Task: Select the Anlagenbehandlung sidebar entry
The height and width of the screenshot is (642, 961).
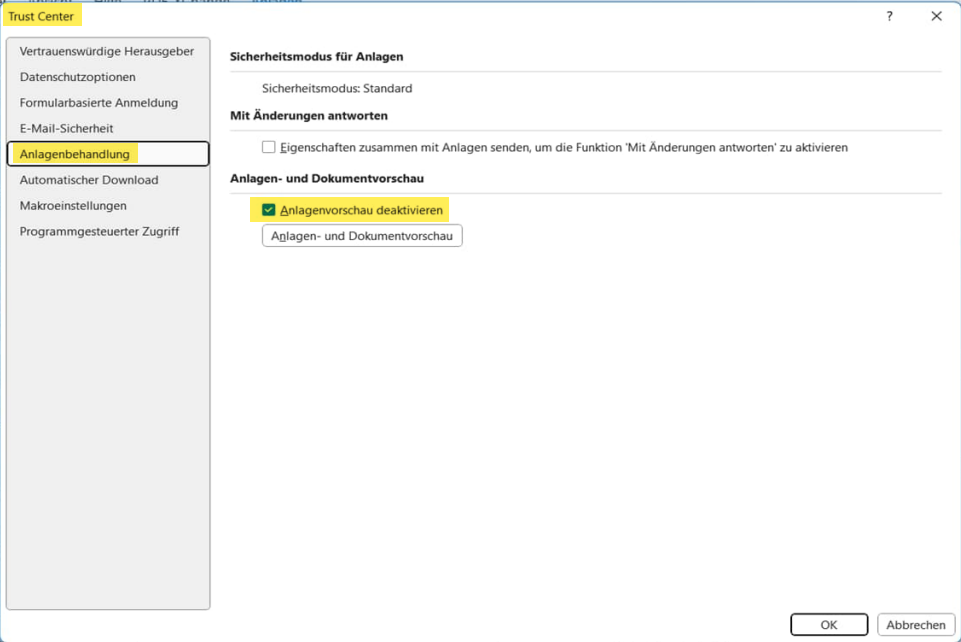Action: [x=75, y=154]
